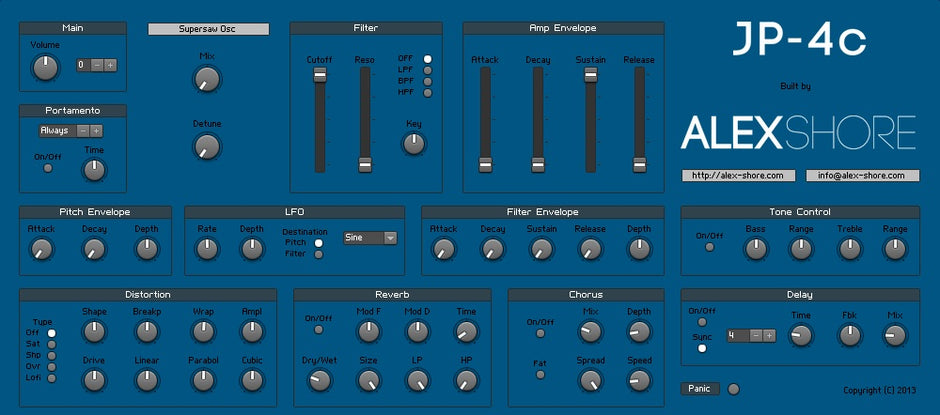The width and height of the screenshot is (940, 415).
Task: Click the LFO Rate knob
Action: point(207,249)
